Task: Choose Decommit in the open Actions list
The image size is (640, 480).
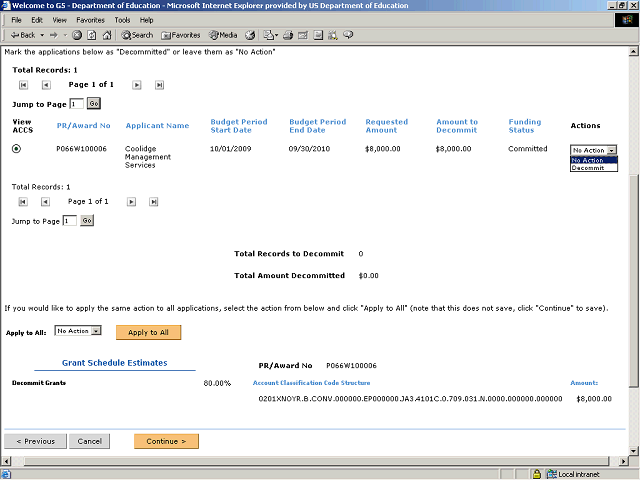Action: [x=593, y=168]
